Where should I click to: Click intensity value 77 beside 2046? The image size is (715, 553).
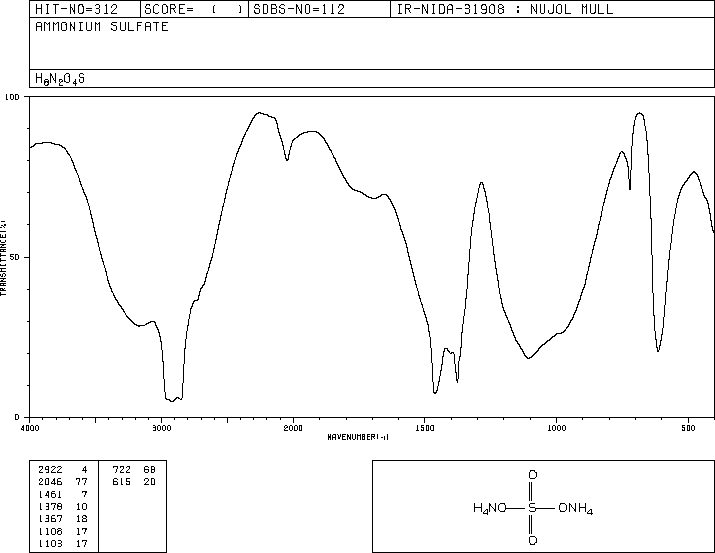[x=82, y=481]
